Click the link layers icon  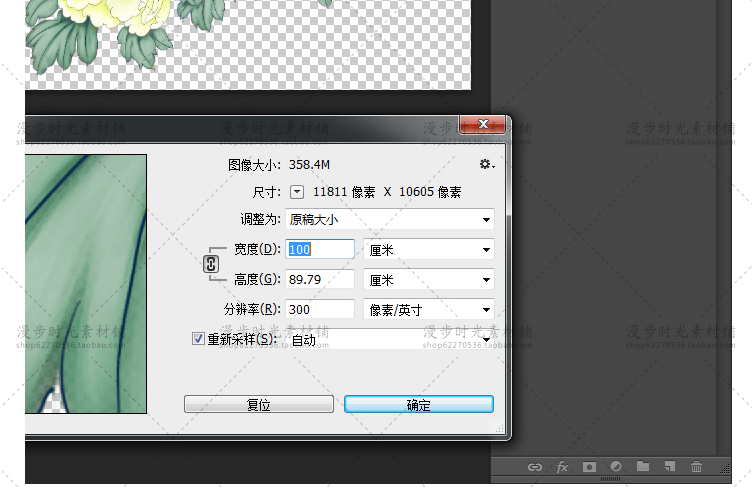pos(535,467)
